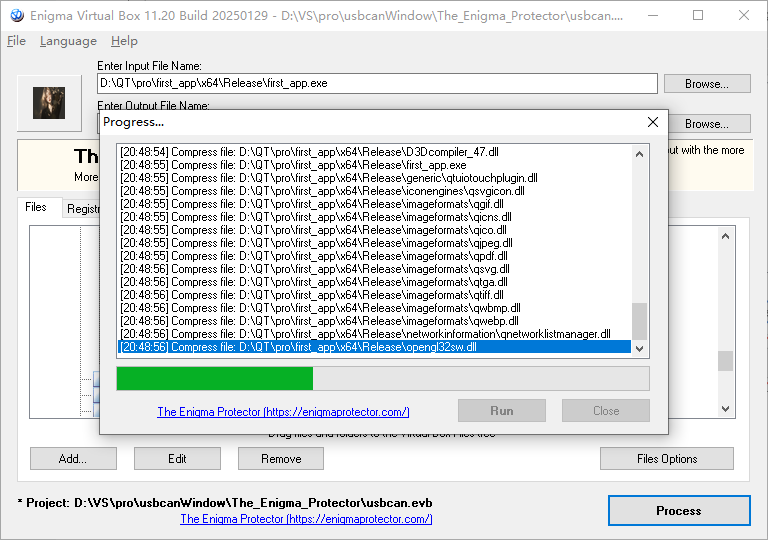This screenshot has width=768, height=540.
Task: Close the Progress dialog with X
Action: pyautogui.click(x=653, y=122)
